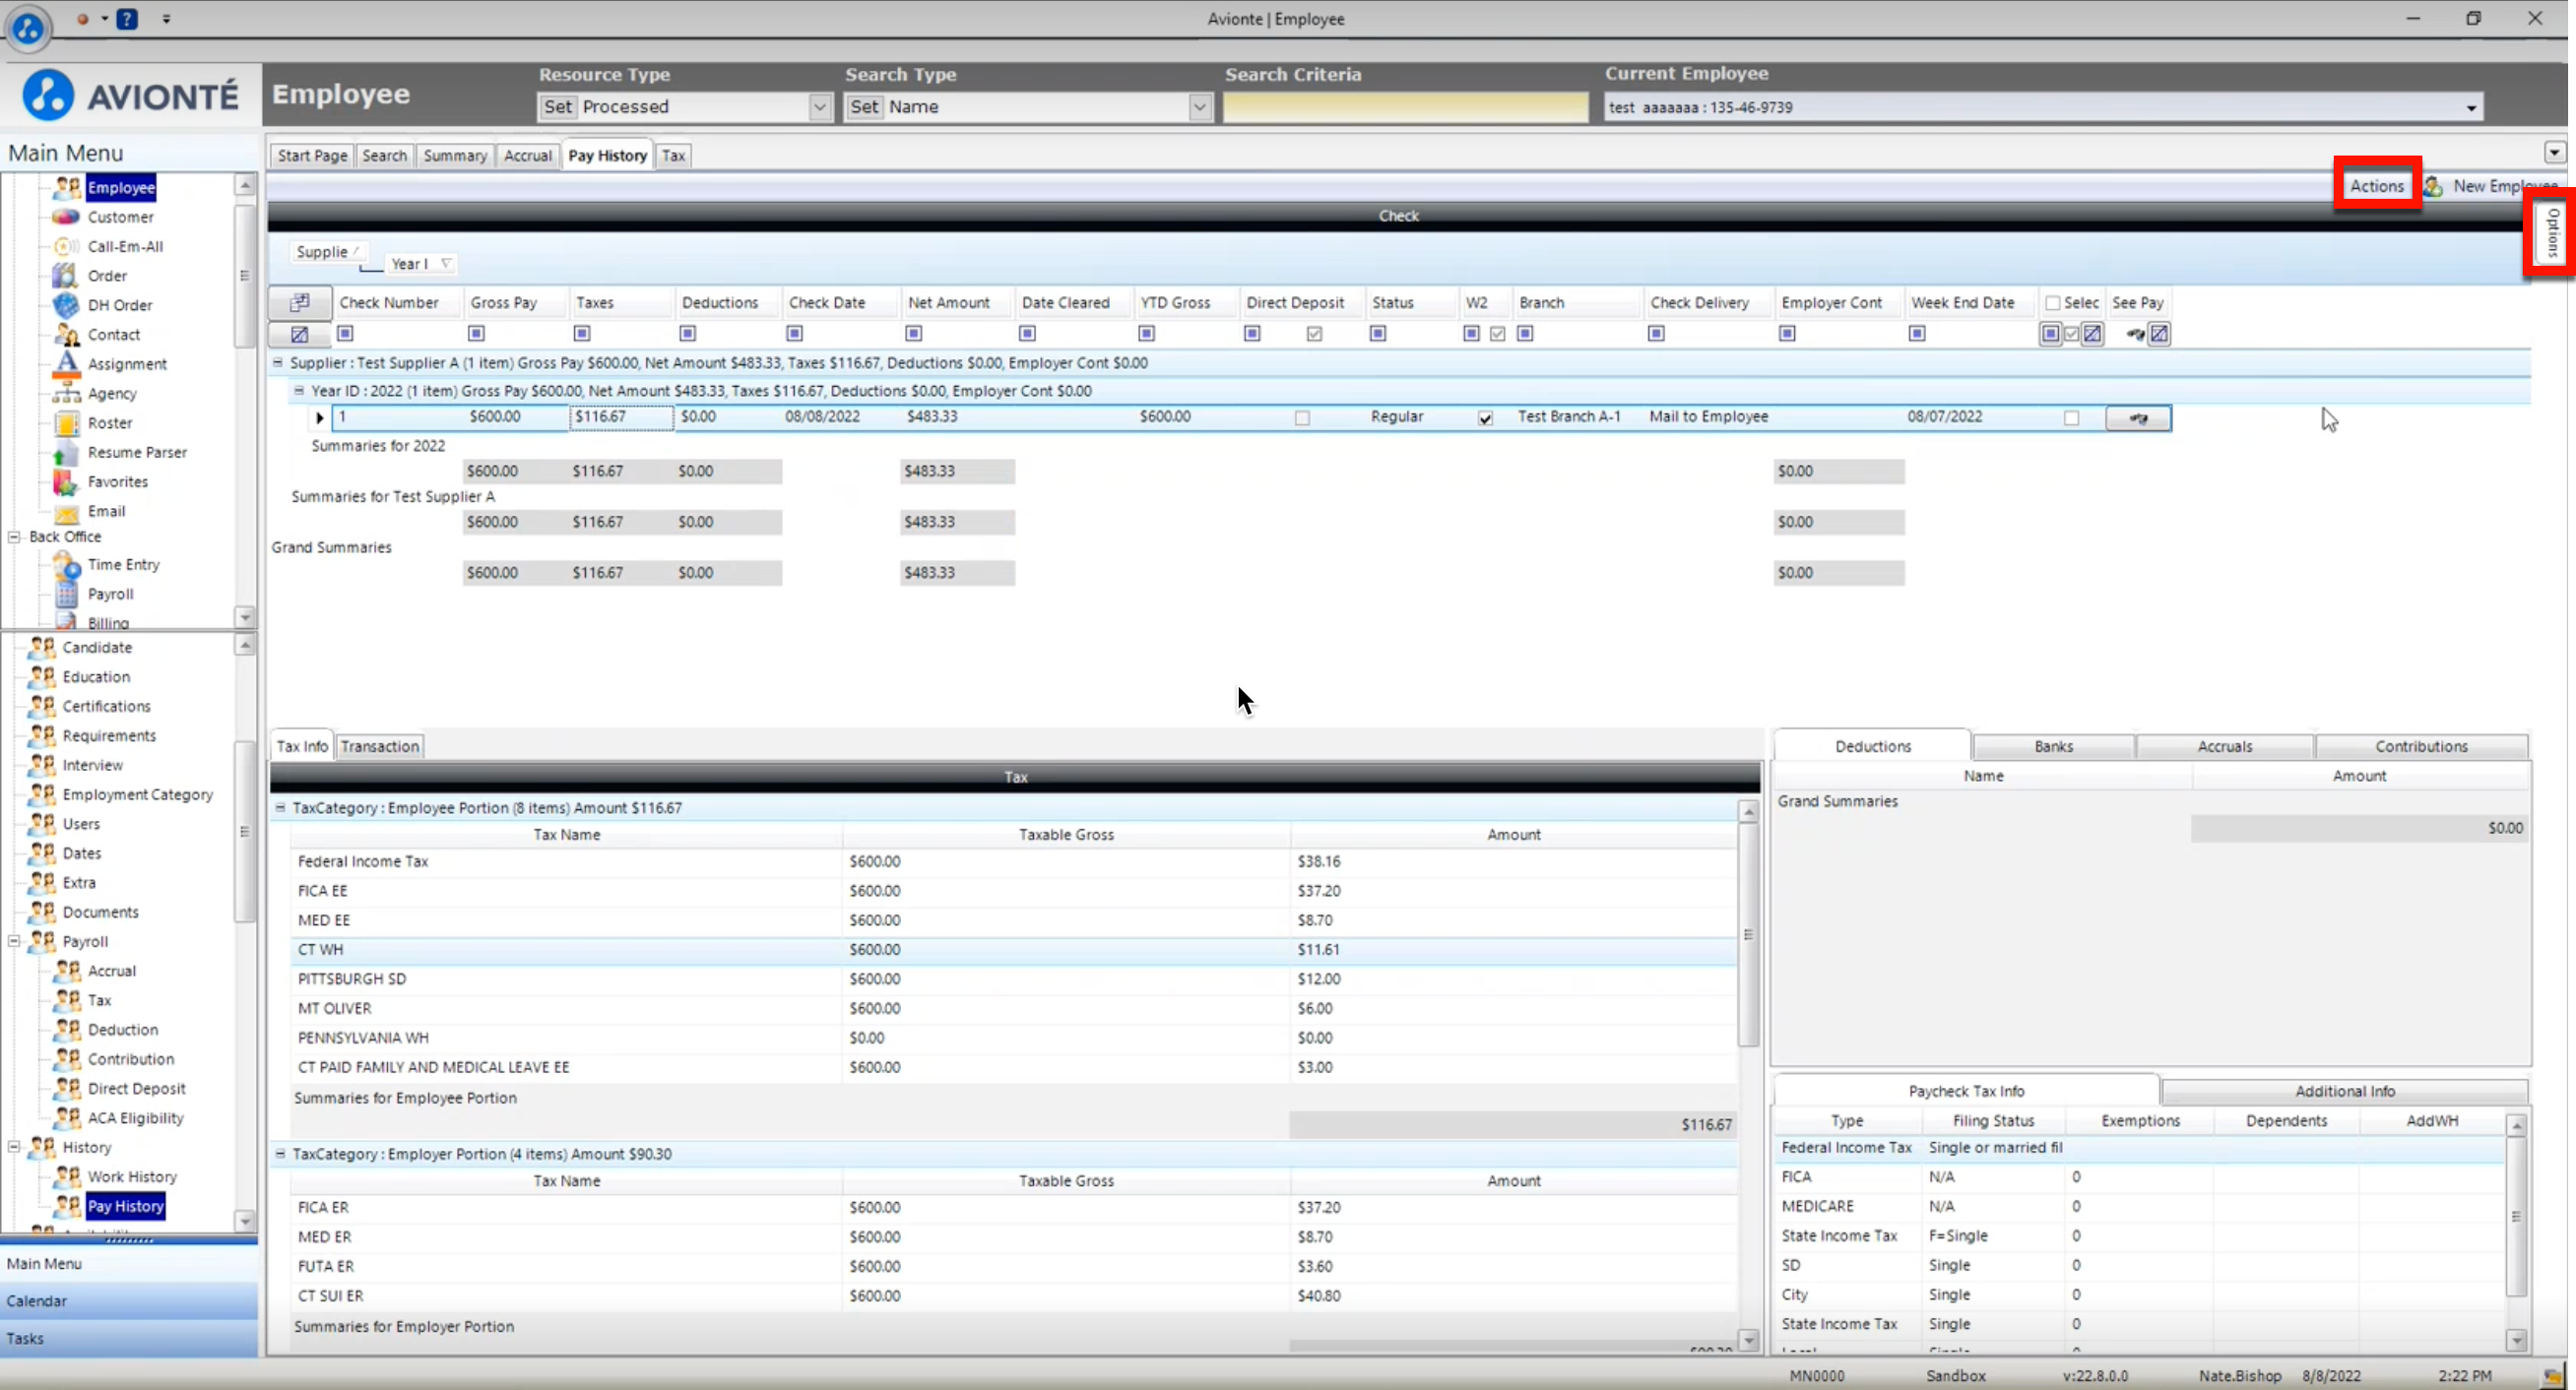Open the Agency menu icon
Image resolution: width=2576 pixels, height=1390 pixels.
click(x=66, y=393)
